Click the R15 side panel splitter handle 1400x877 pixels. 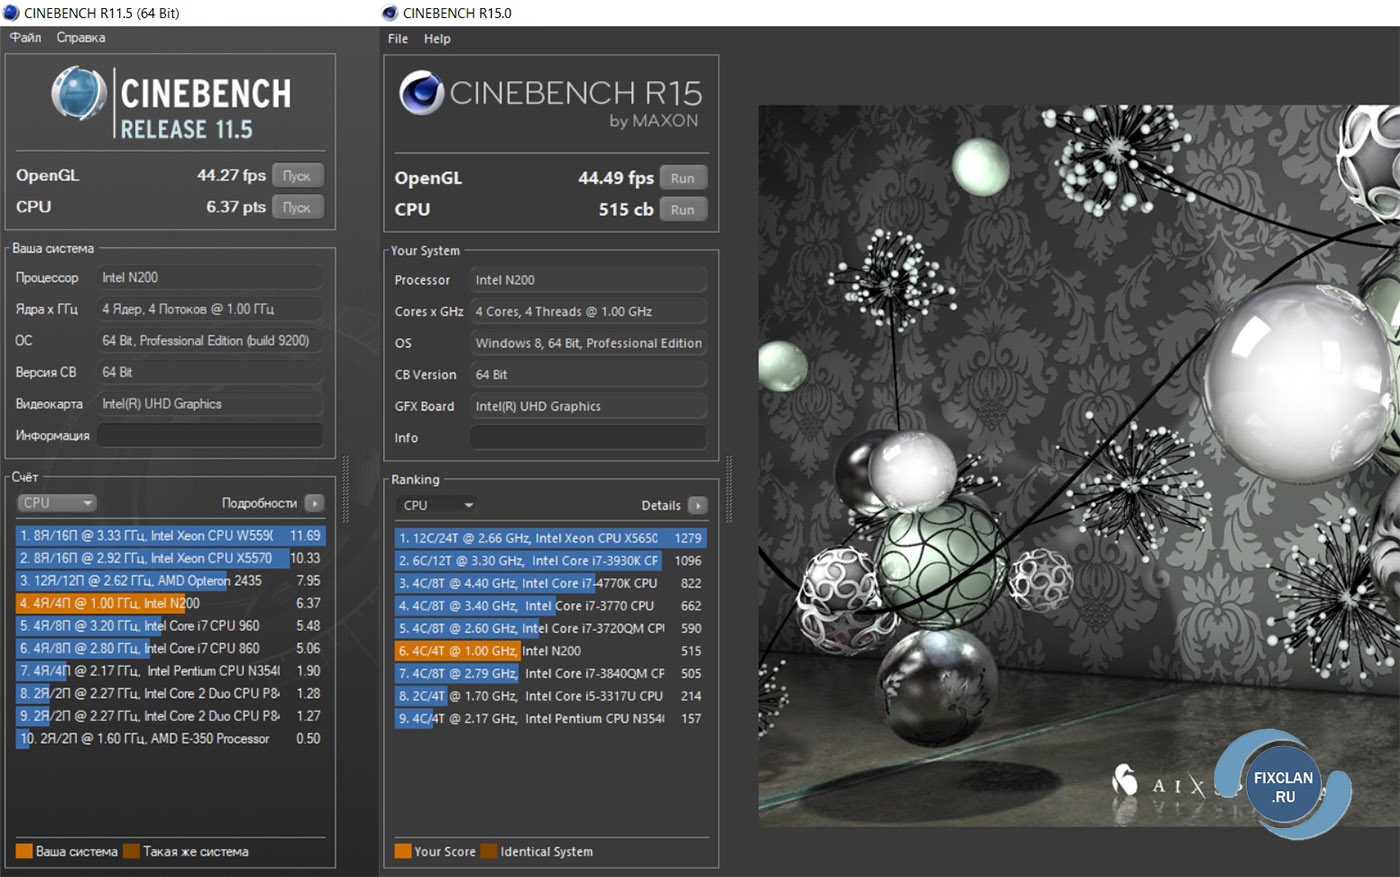[x=729, y=489]
